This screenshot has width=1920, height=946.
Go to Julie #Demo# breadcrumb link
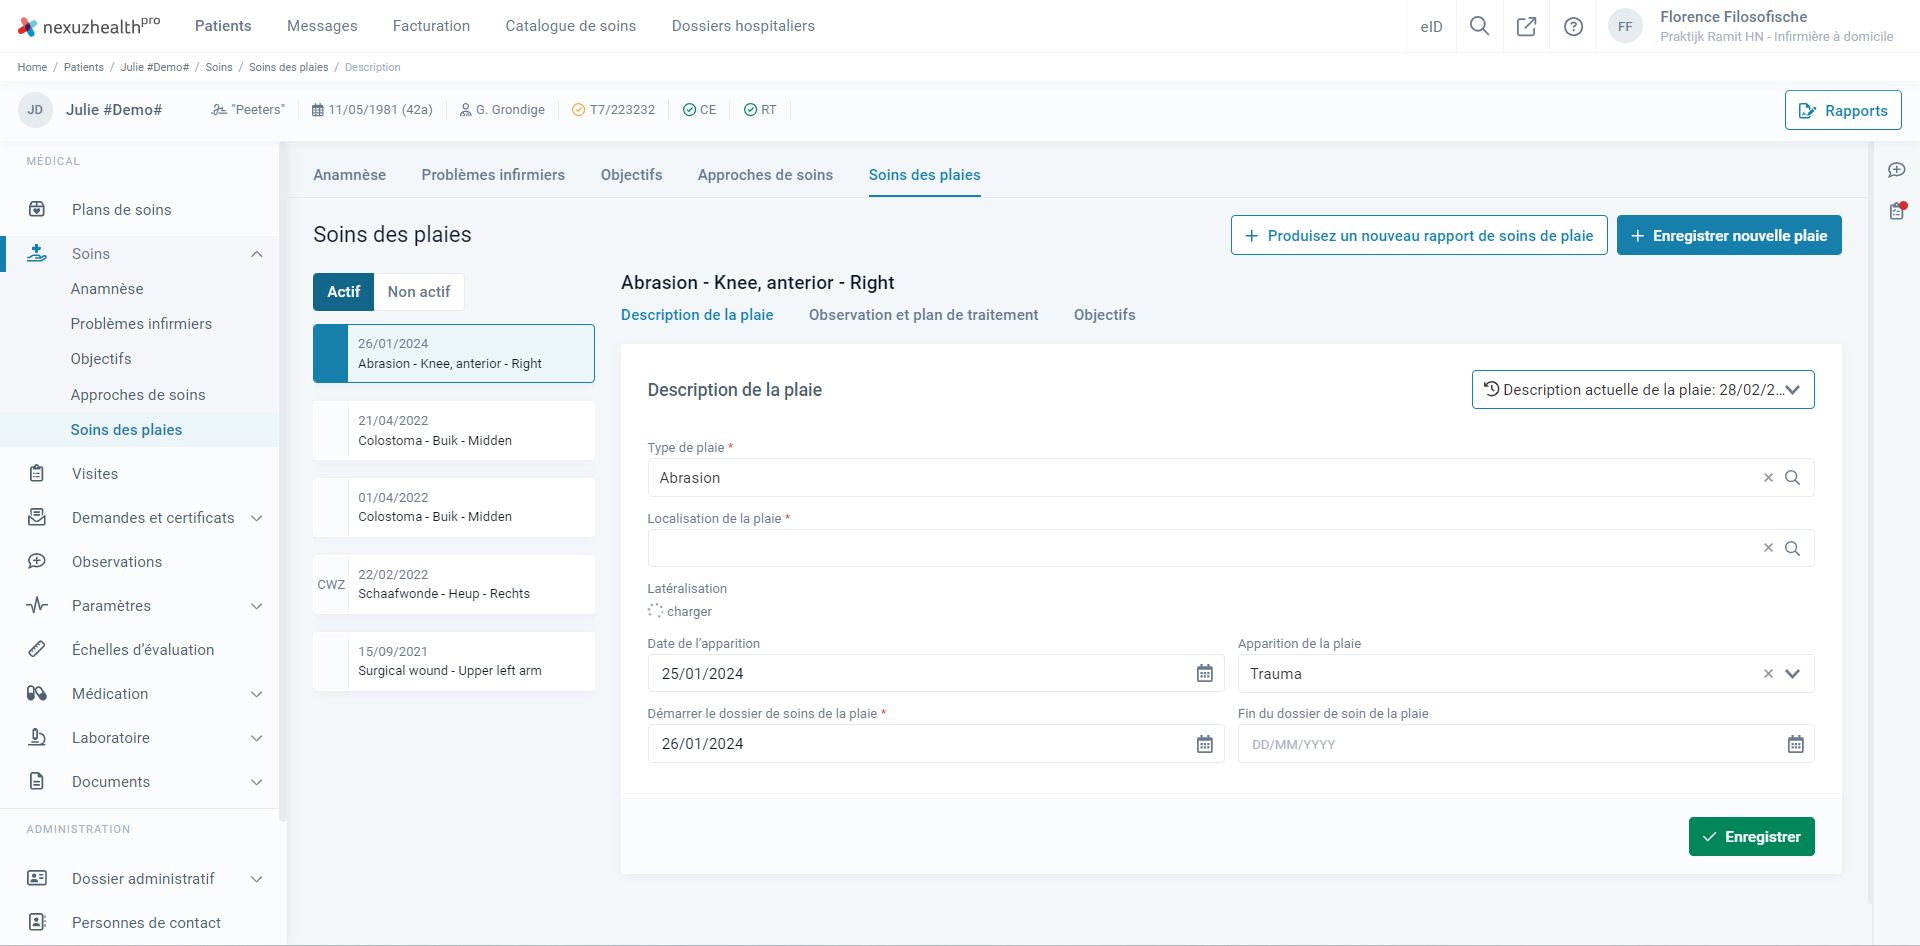point(155,67)
